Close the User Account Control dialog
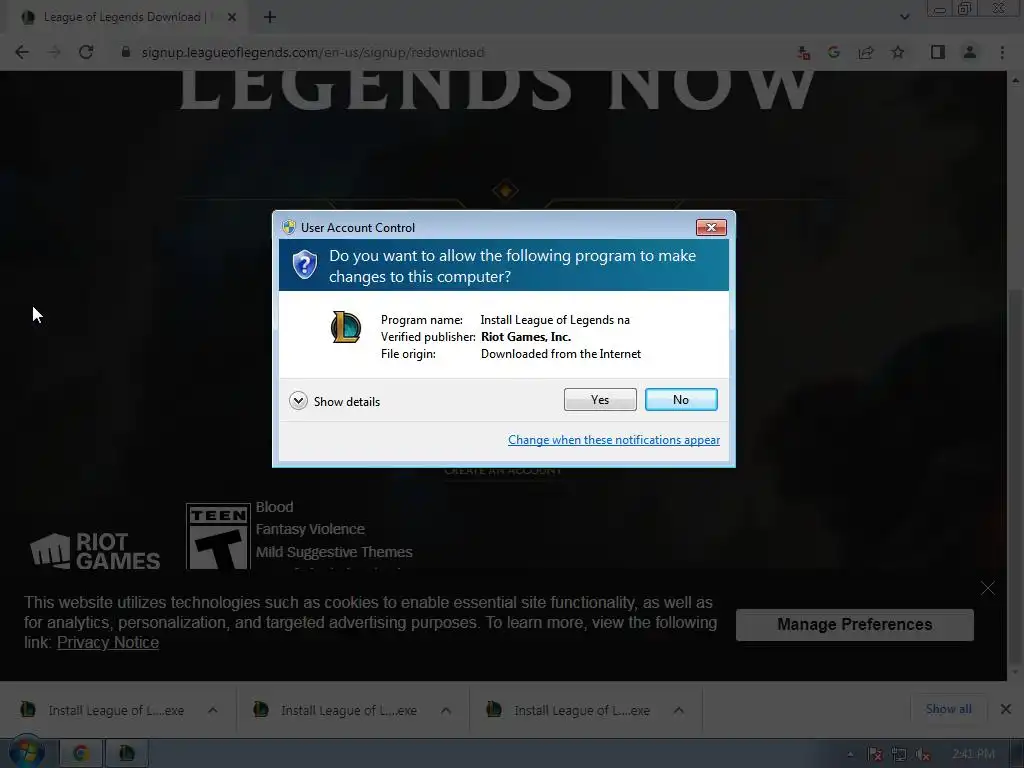This screenshot has width=1024, height=768. (x=711, y=227)
